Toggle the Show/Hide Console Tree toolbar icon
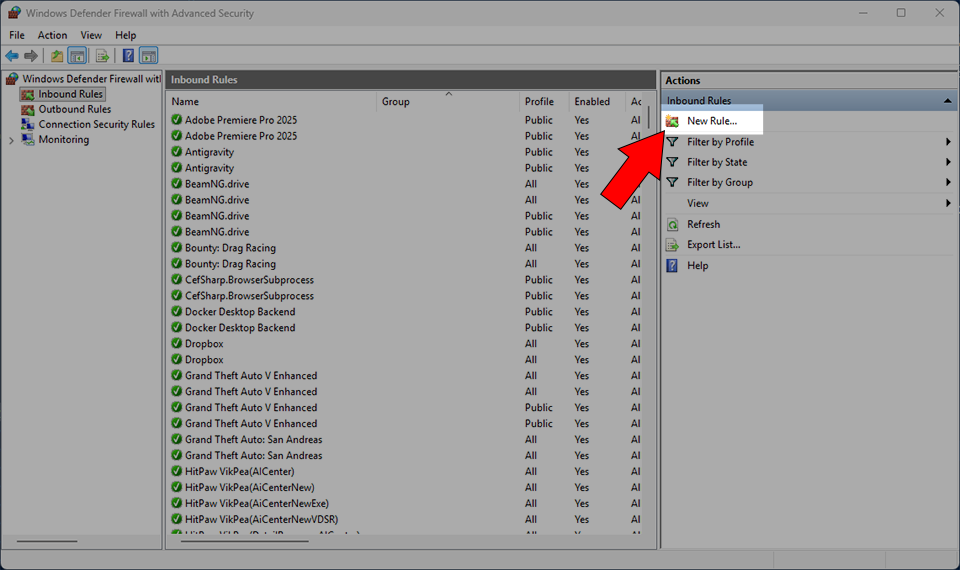Image resolution: width=960 pixels, height=570 pixels. [77, 56]
